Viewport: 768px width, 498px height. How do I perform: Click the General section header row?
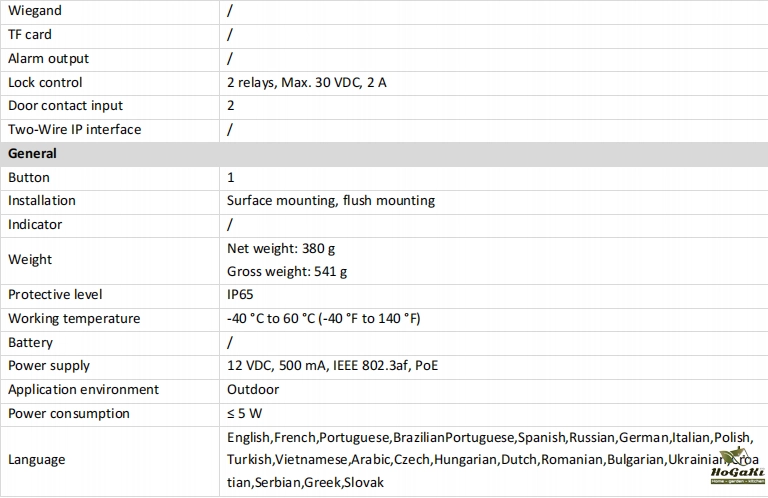(x=32, y=154)
